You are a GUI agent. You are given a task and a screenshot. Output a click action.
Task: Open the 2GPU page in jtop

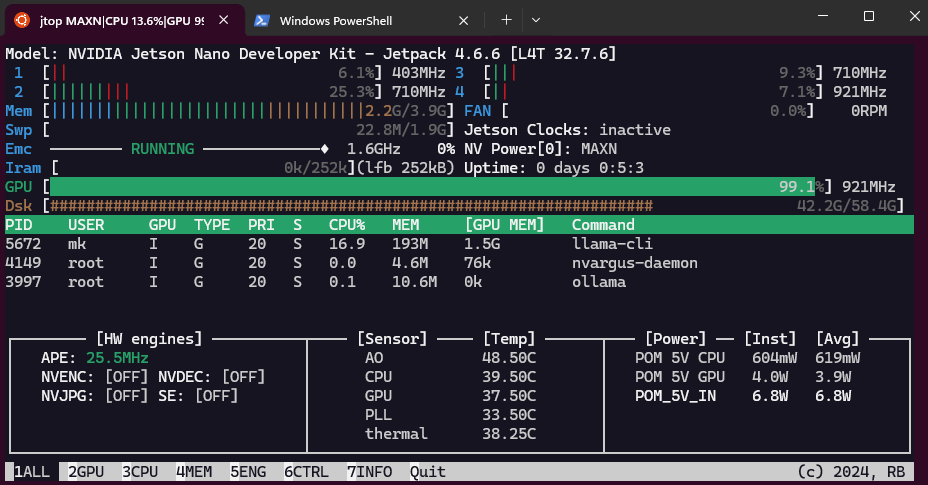pos(89,471)
